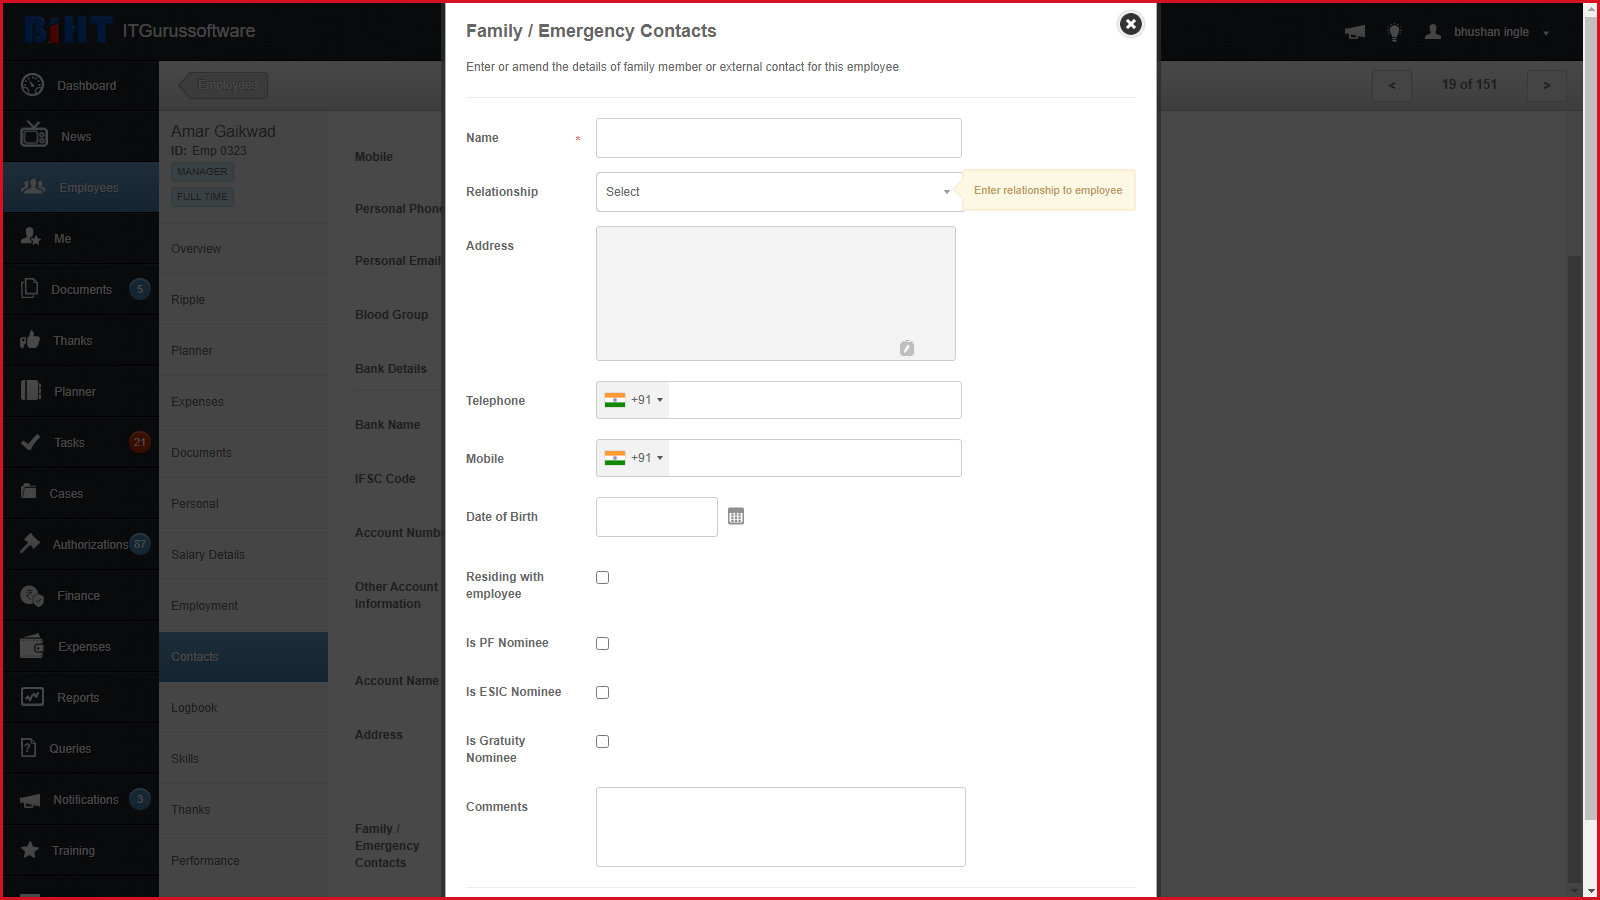The image size is (1600, 900).
Task: Click the Training star icon
Action: (x=30, y=850)
